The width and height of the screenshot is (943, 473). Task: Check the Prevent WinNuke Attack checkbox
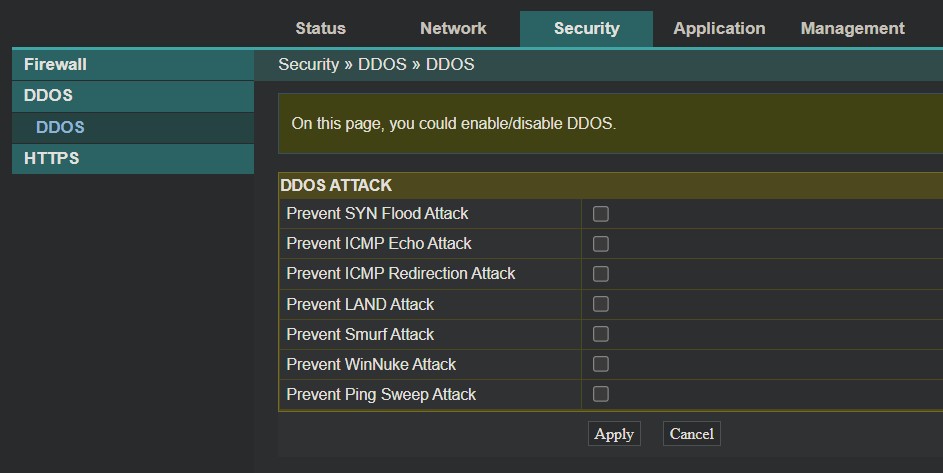[601, 364]
